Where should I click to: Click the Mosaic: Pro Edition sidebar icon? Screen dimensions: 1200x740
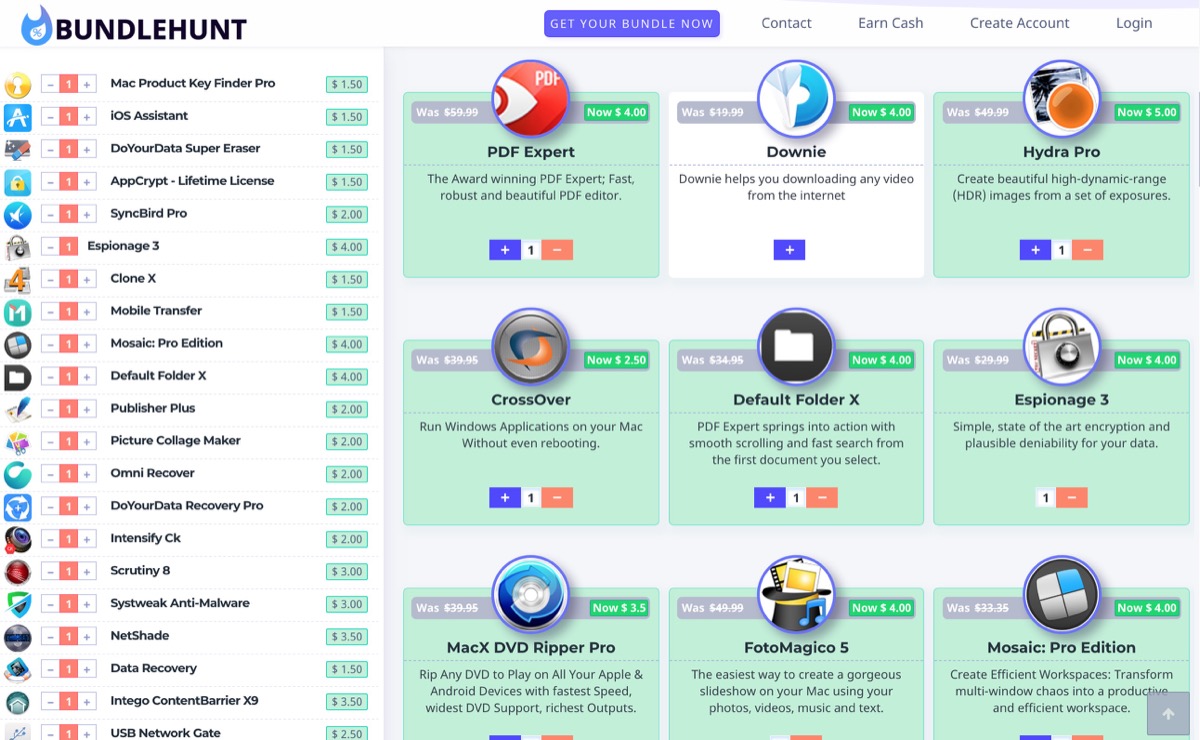(x=18, y=345)
